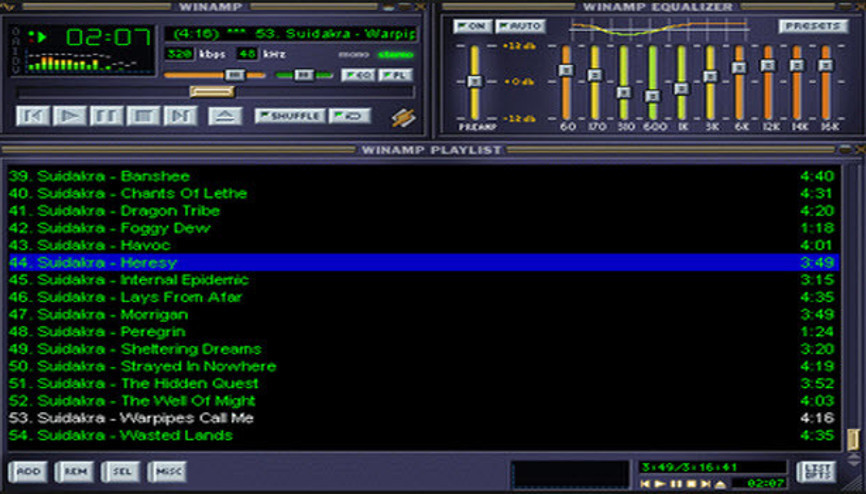
Task: Click the song position seek bar handle
Action: coord(212,92)
